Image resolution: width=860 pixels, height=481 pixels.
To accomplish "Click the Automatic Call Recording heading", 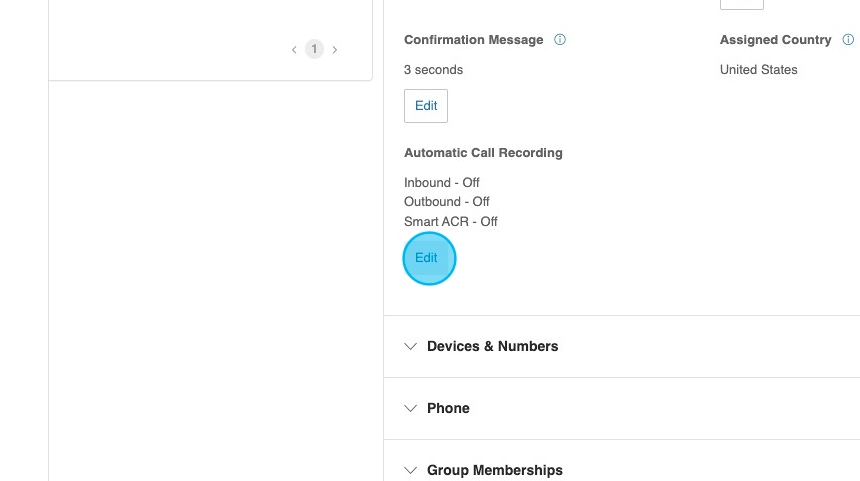I will point(483,153).
